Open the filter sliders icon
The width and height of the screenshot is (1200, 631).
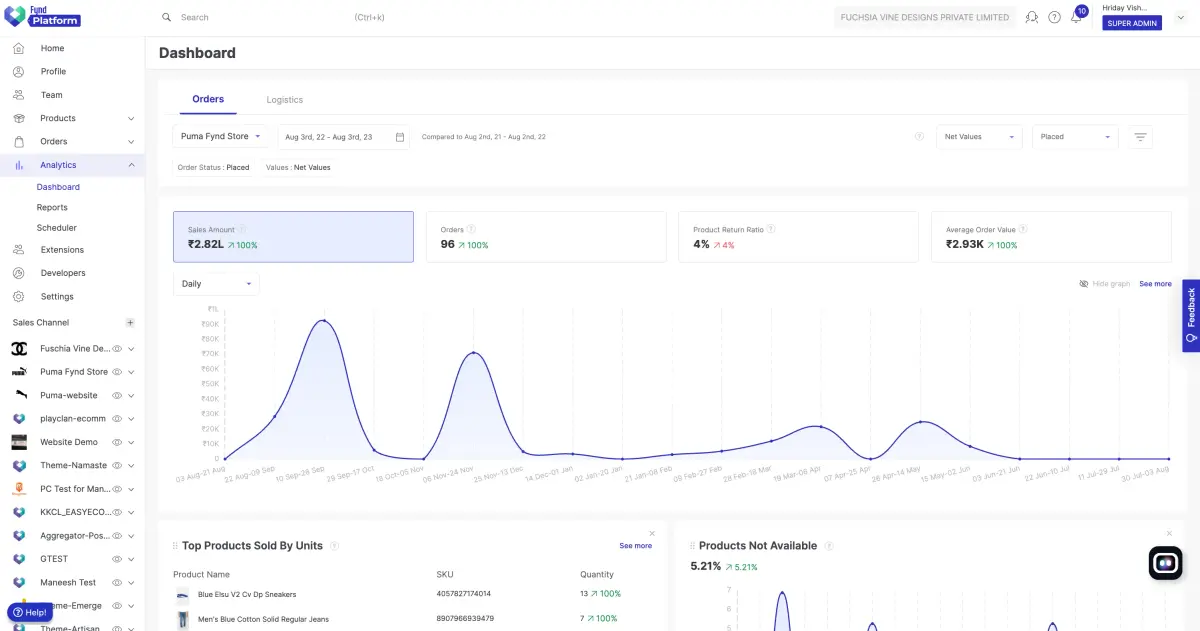coord(1140,137)
